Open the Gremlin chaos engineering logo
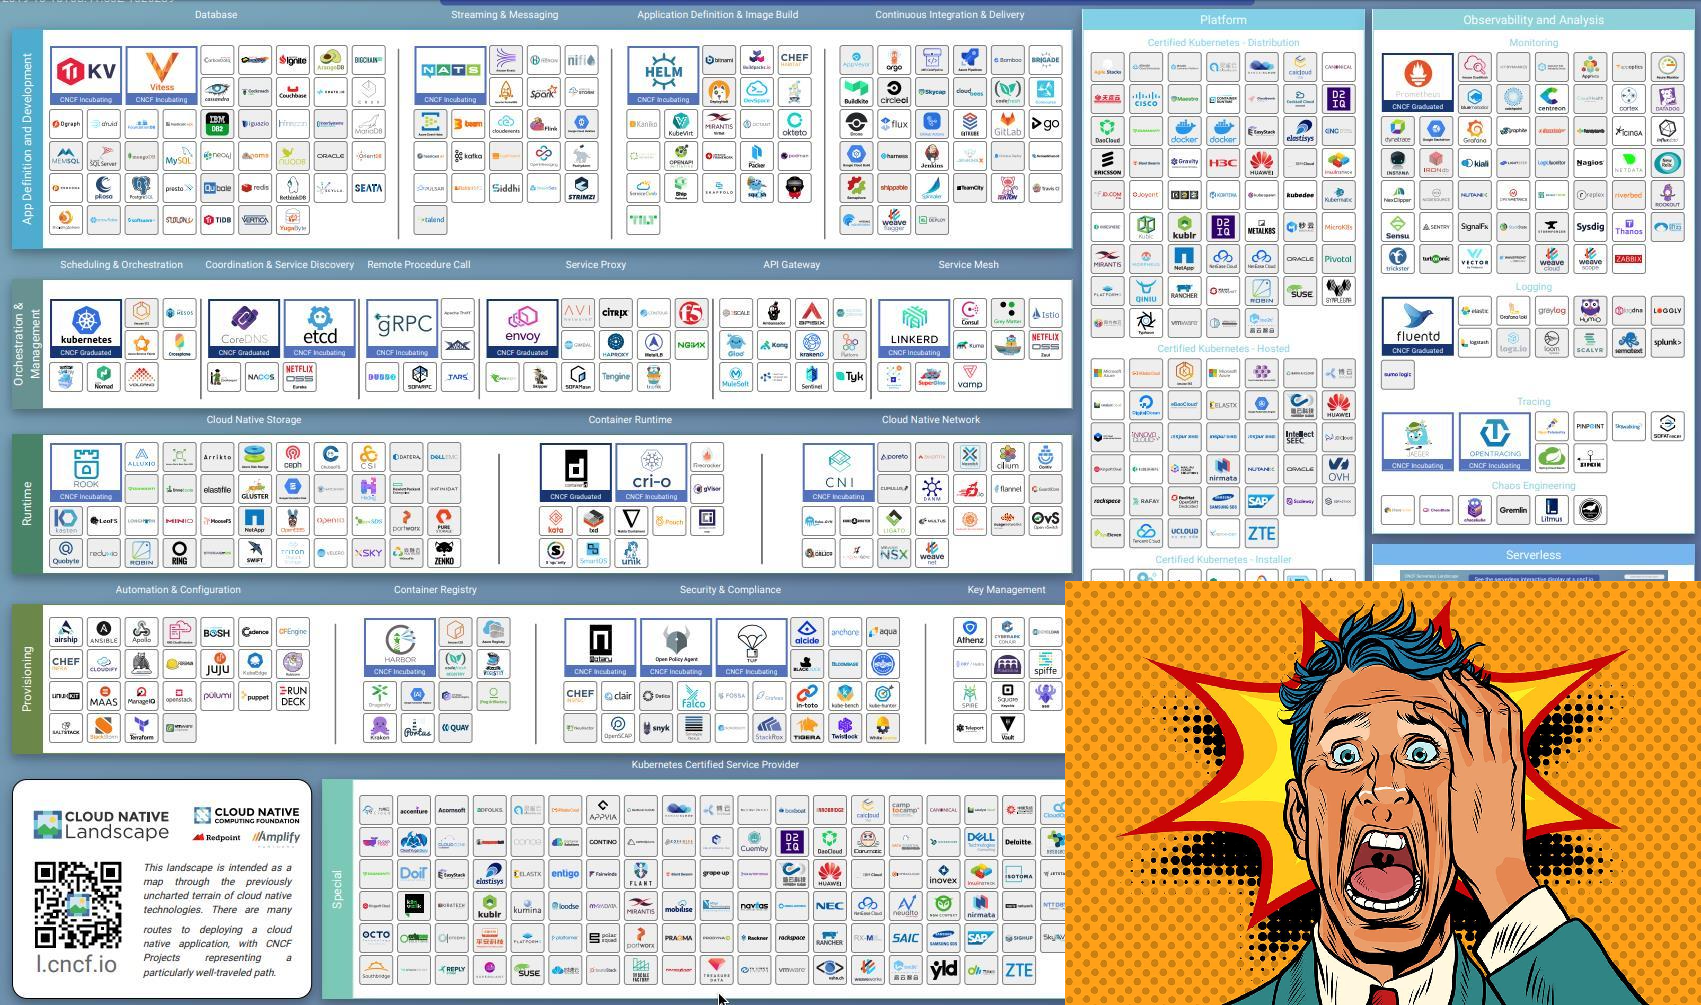 point(1513,510)
